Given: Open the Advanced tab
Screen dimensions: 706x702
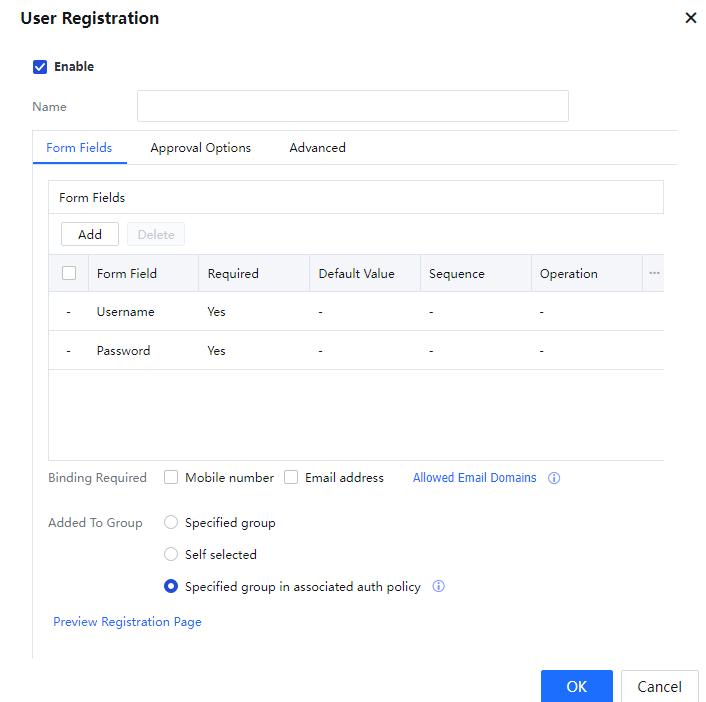Looking at the screenshot, I should tap(317, 148).
